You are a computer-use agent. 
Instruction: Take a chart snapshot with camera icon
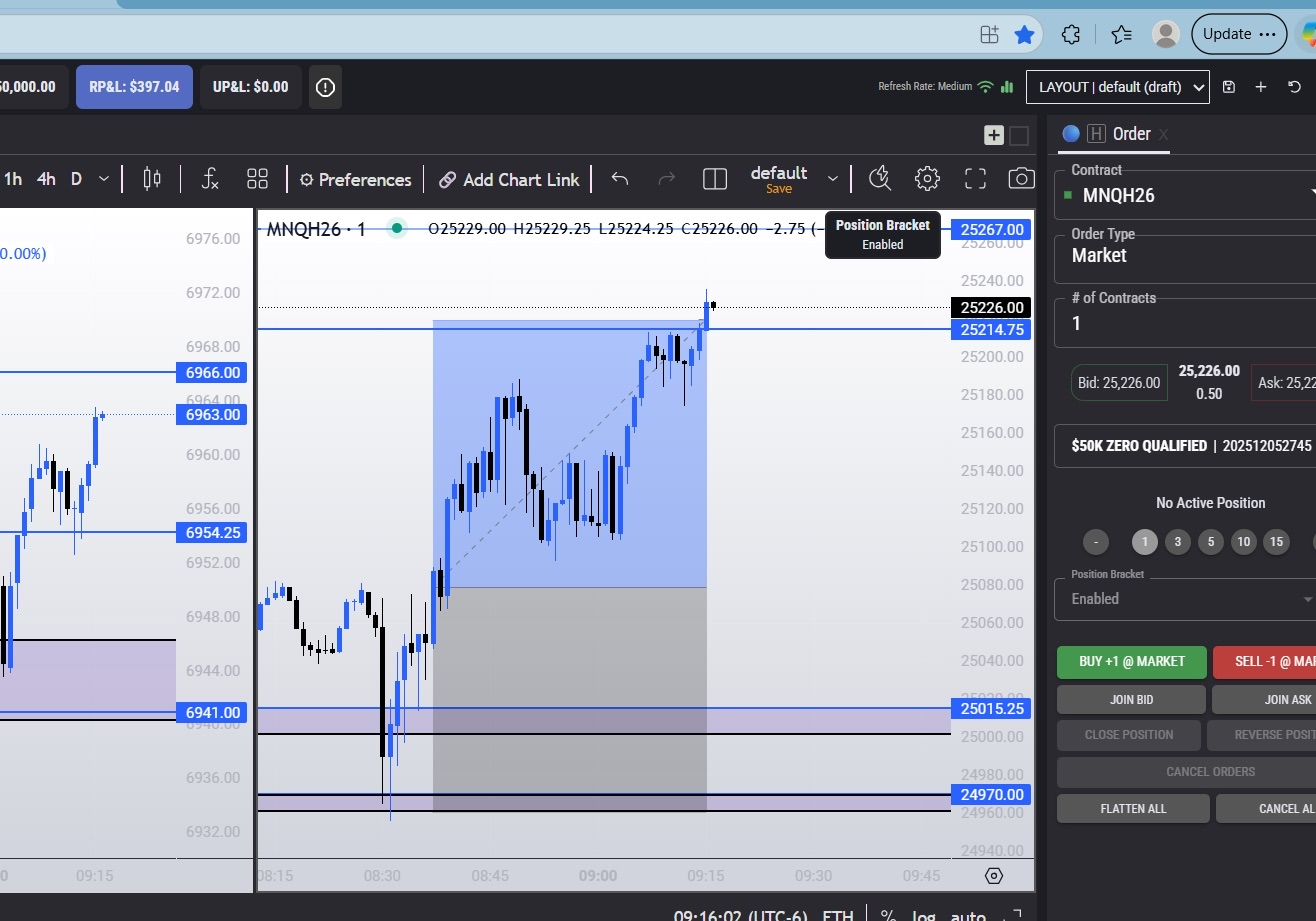pos(1021,179)
